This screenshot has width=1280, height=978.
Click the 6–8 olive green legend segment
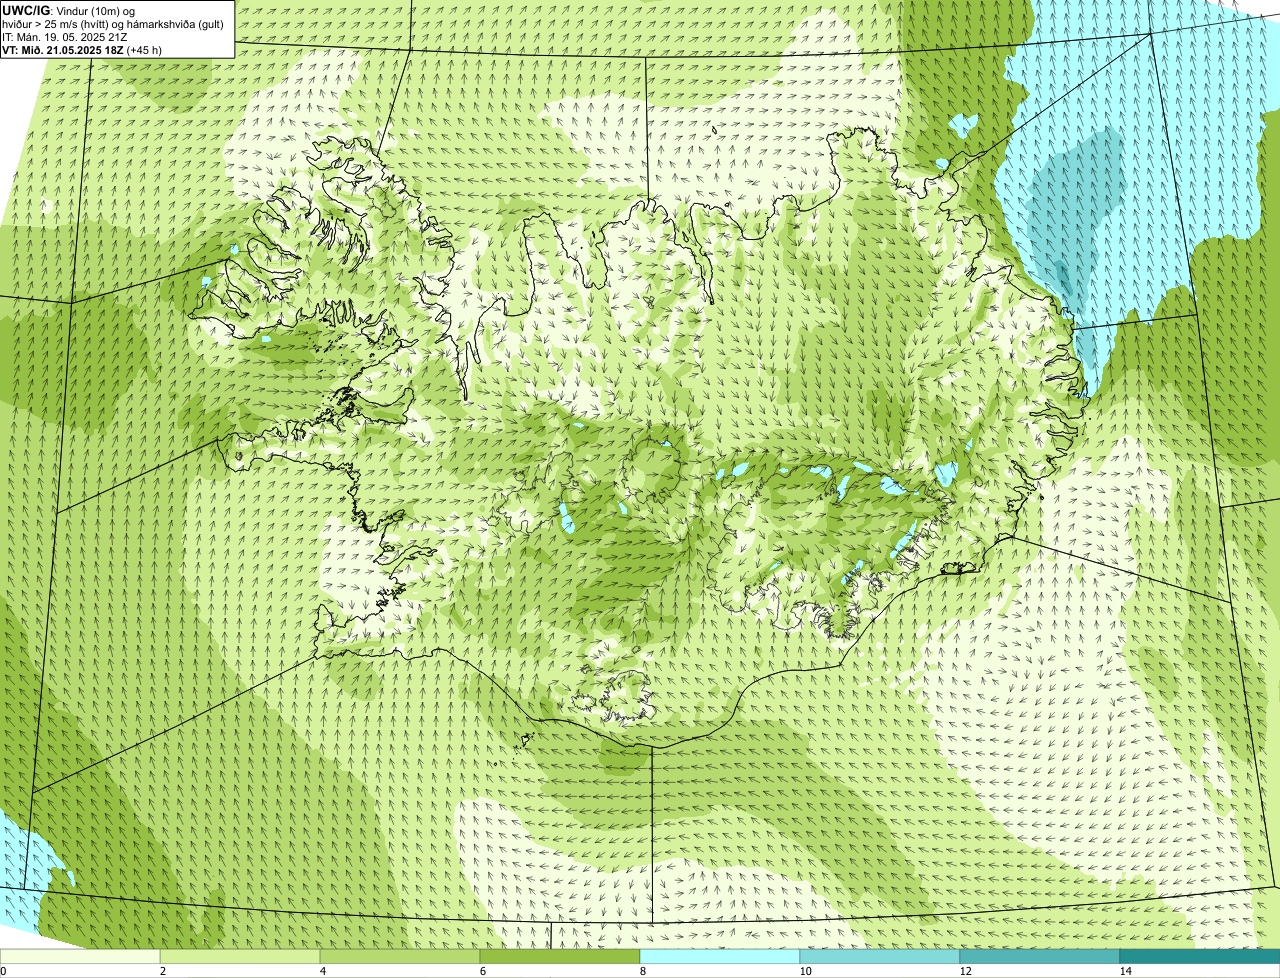[x=560, y=957]
